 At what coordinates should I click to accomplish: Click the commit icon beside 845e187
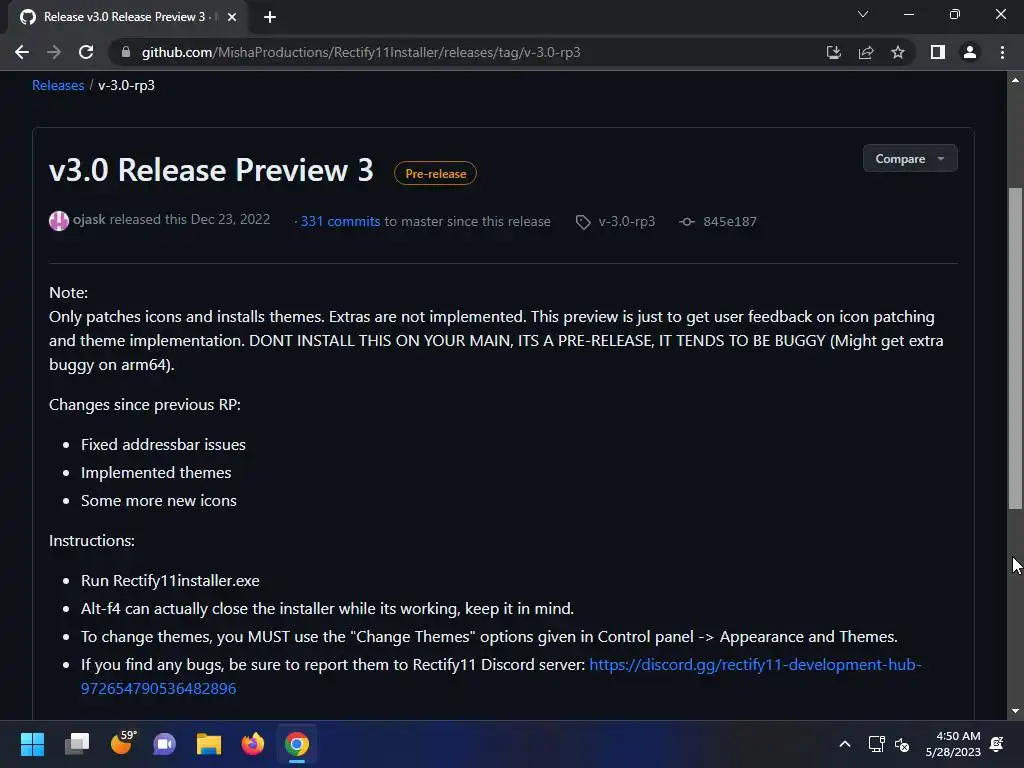[687, 222]
